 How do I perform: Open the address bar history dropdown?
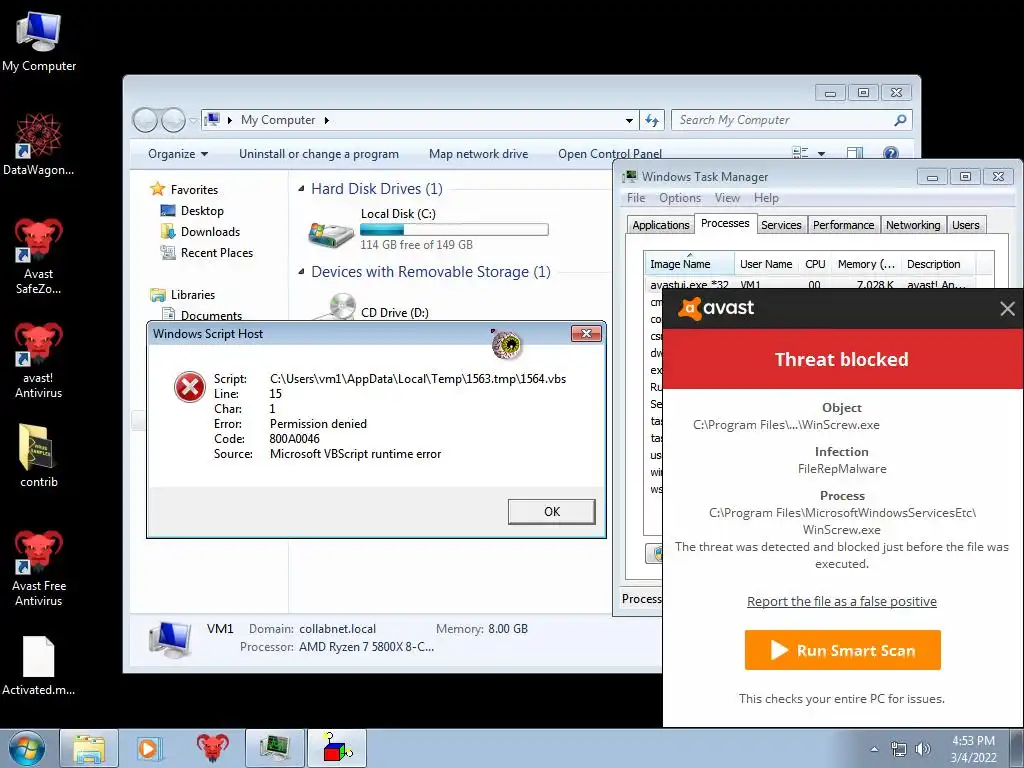(629, 120)
